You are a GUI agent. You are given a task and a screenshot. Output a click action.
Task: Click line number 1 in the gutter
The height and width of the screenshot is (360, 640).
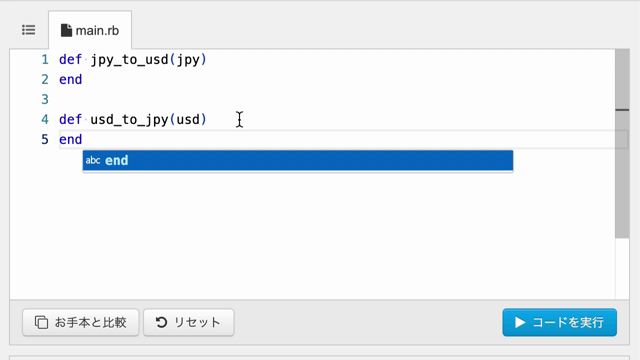(45, 60)
